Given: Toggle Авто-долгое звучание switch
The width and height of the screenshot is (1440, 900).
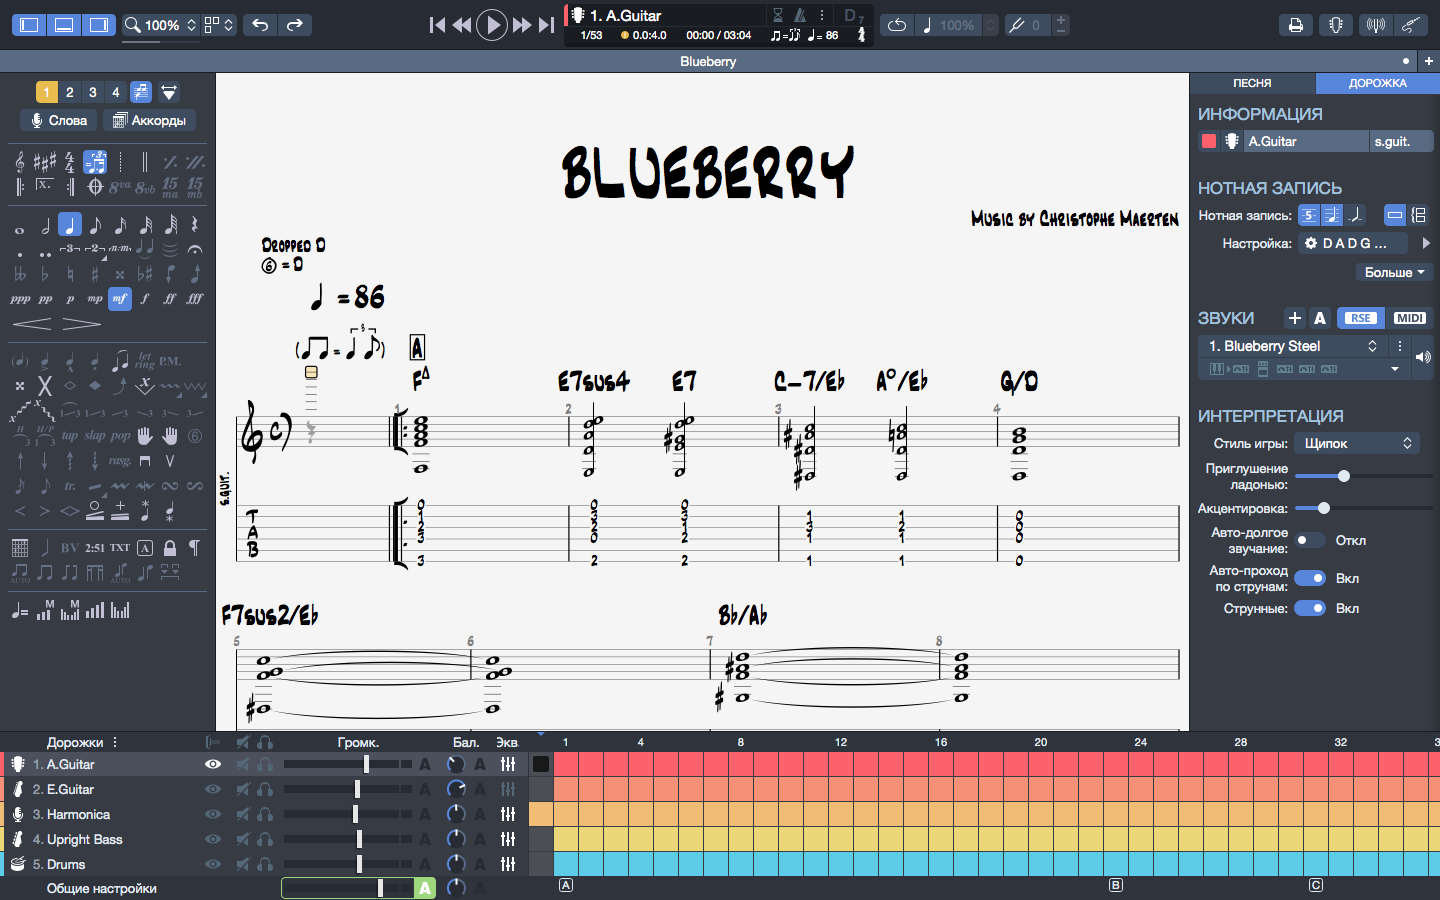Looking at the screenshot, I should point(1309,540).
